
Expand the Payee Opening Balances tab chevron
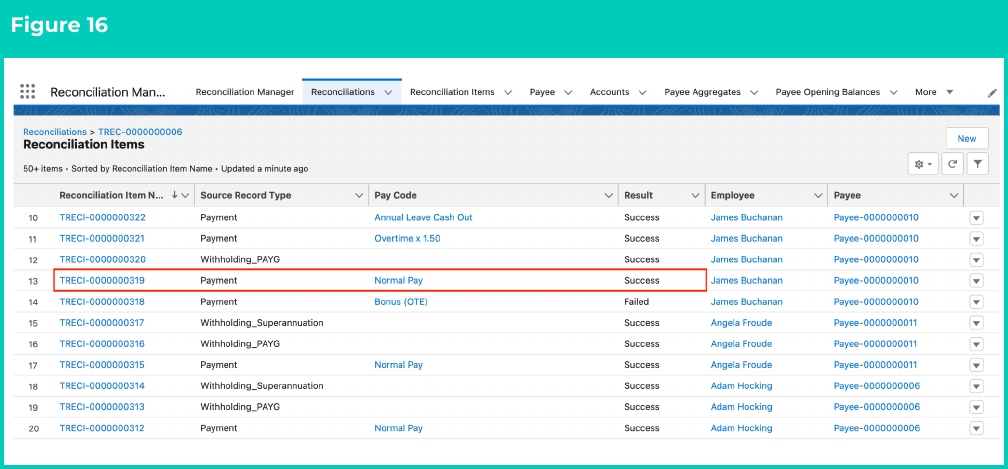[x=894, y=93]
